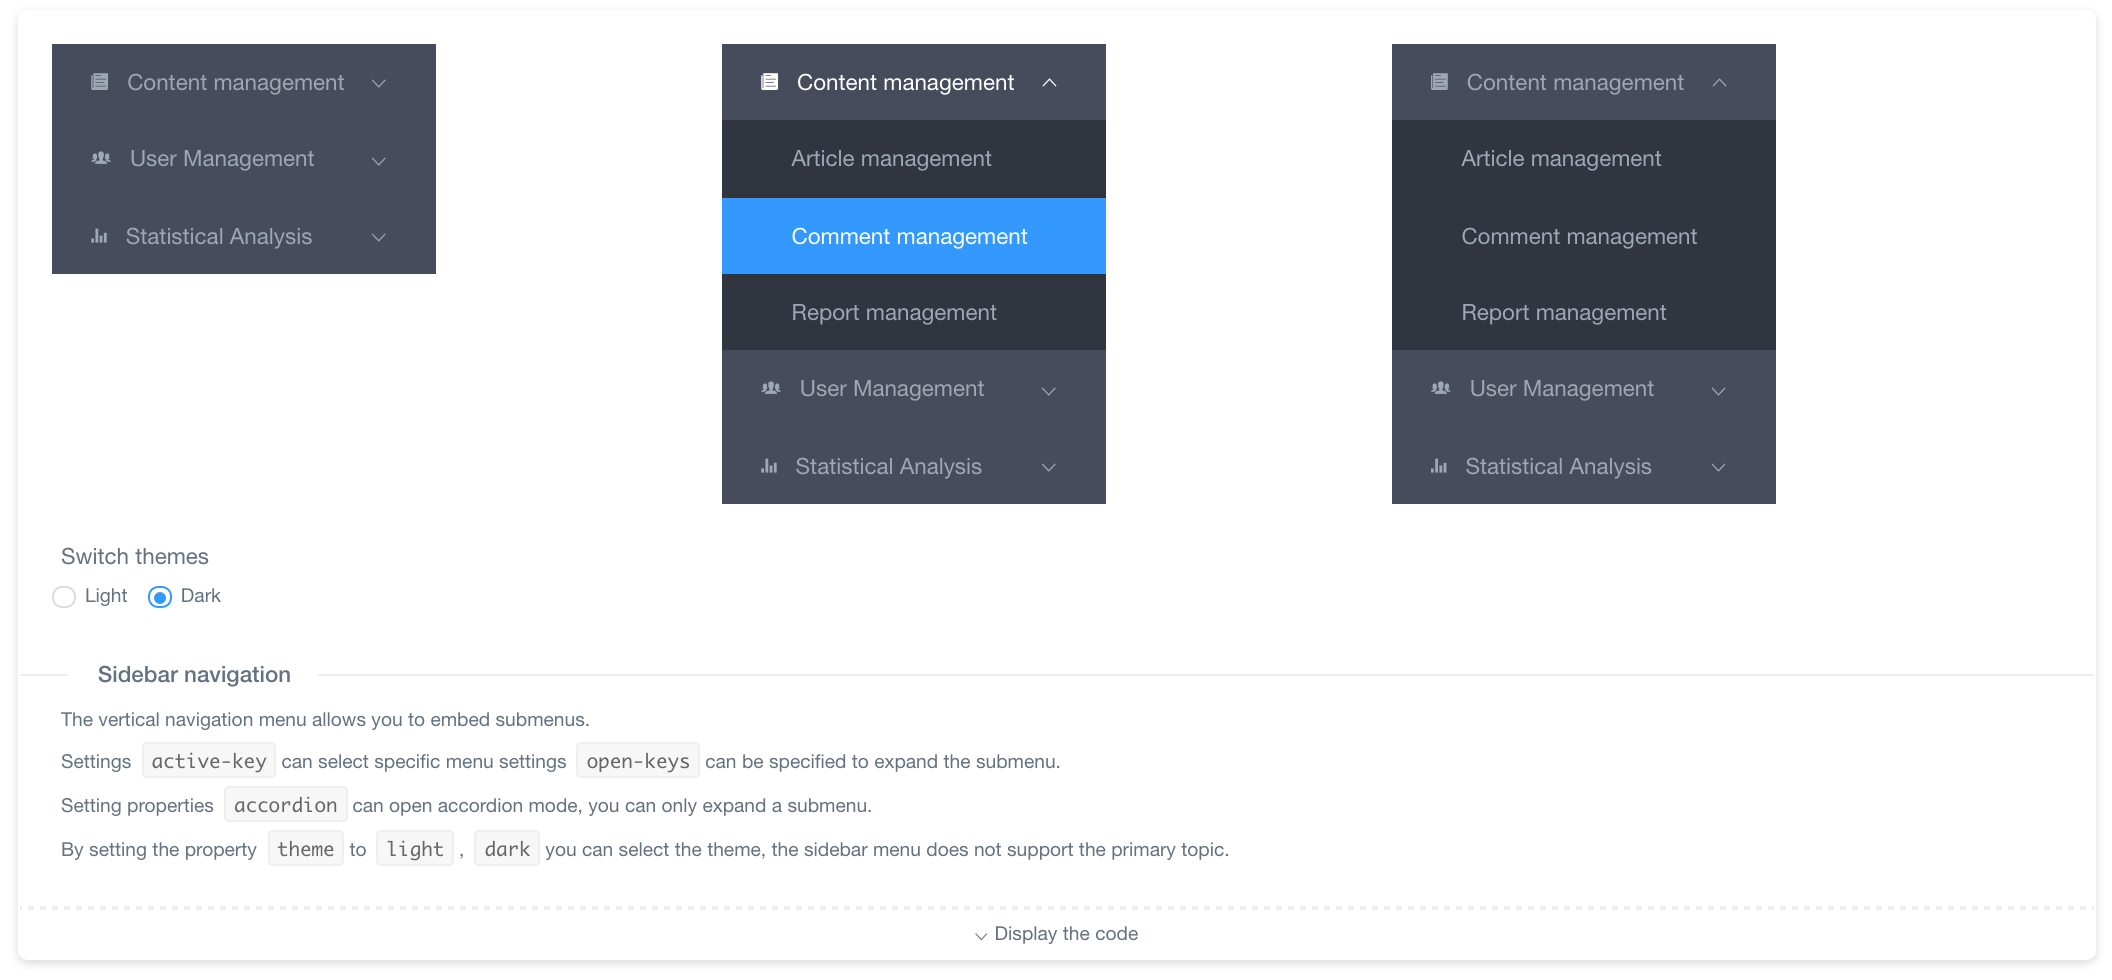The width and height of the screenshot is (2112, 980).
Task: Select the Dark theme radio button
Action: tap(160, 597)
